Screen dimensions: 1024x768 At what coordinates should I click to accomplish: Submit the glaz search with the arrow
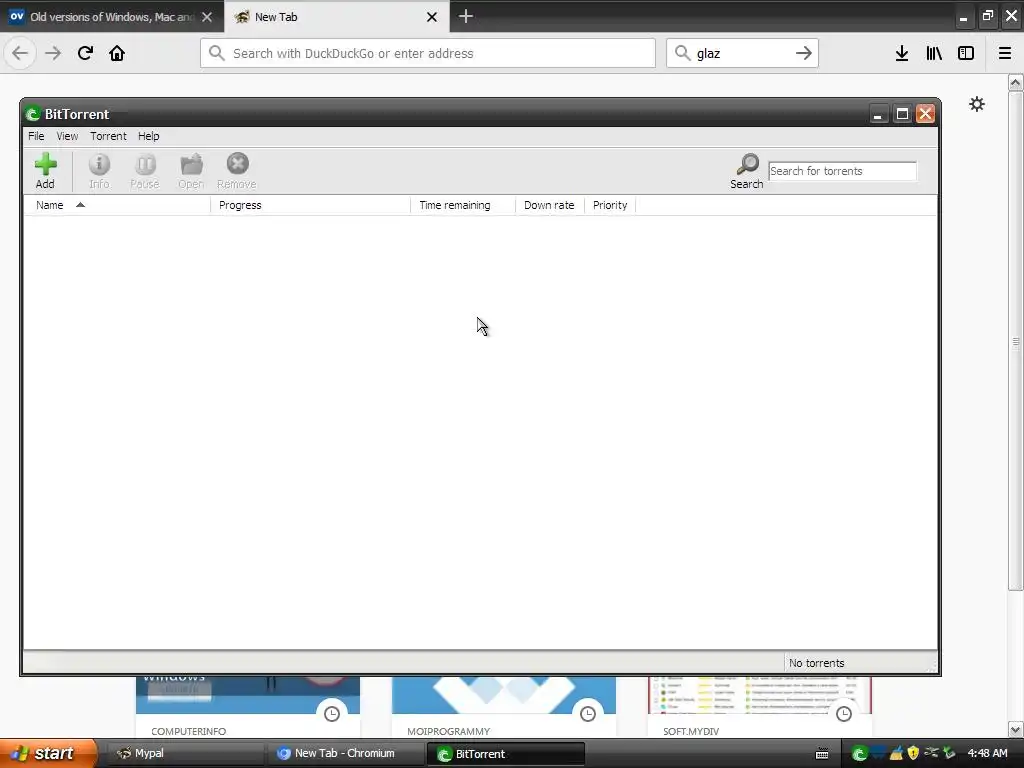(804, 54)
